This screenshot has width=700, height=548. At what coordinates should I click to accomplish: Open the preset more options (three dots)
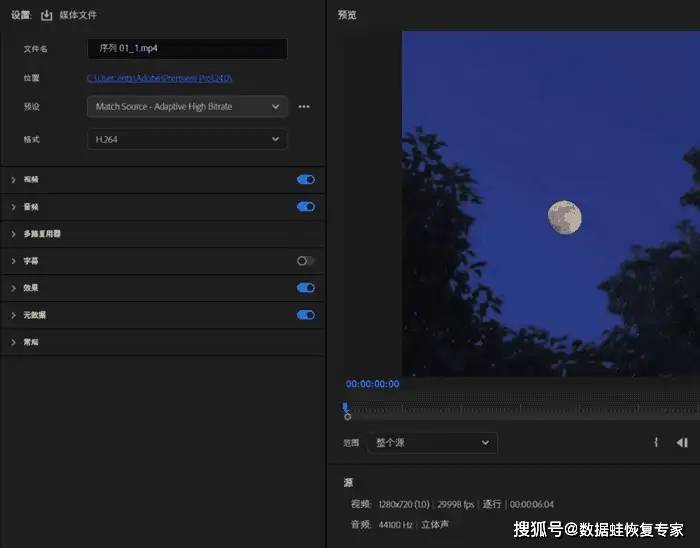pos(304,106)
